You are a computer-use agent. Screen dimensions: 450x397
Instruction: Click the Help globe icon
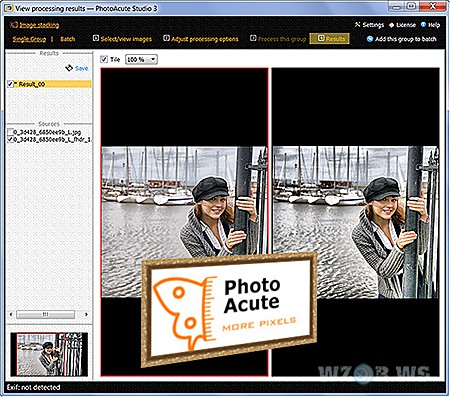click(x=423, y=25)
